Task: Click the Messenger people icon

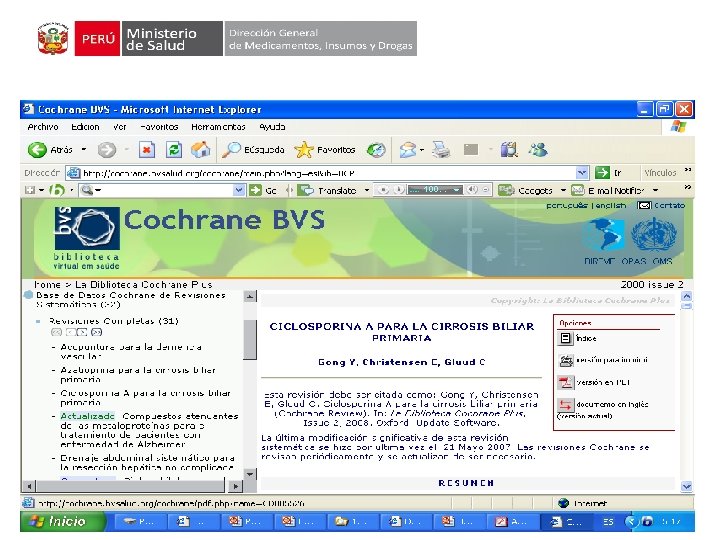Action: pyautogui.click(x=538, y=150)
